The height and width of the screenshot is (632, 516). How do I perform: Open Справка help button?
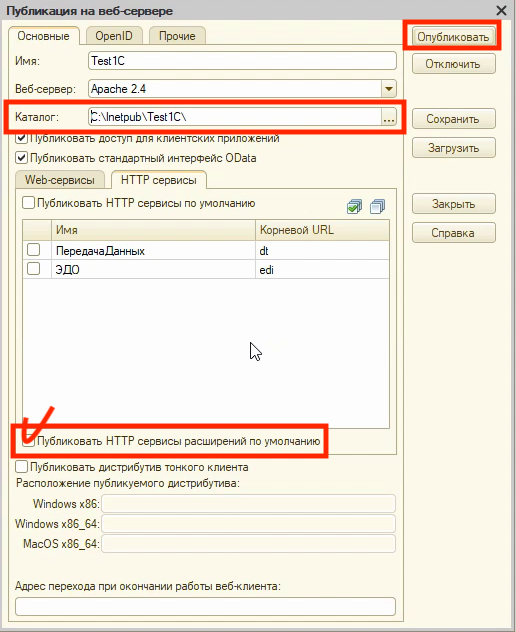454,233
